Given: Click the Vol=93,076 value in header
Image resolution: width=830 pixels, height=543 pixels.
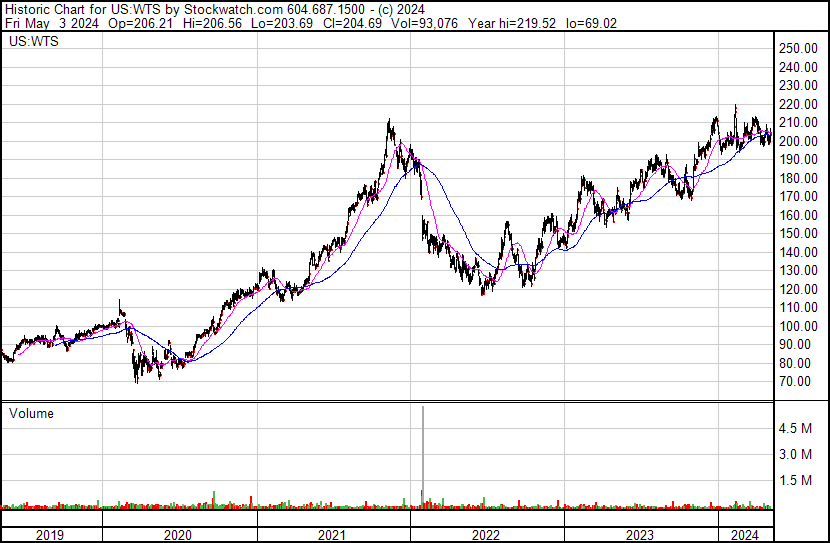Looking at the screenshot, I should pyautogui.click(x=424, y=23).
